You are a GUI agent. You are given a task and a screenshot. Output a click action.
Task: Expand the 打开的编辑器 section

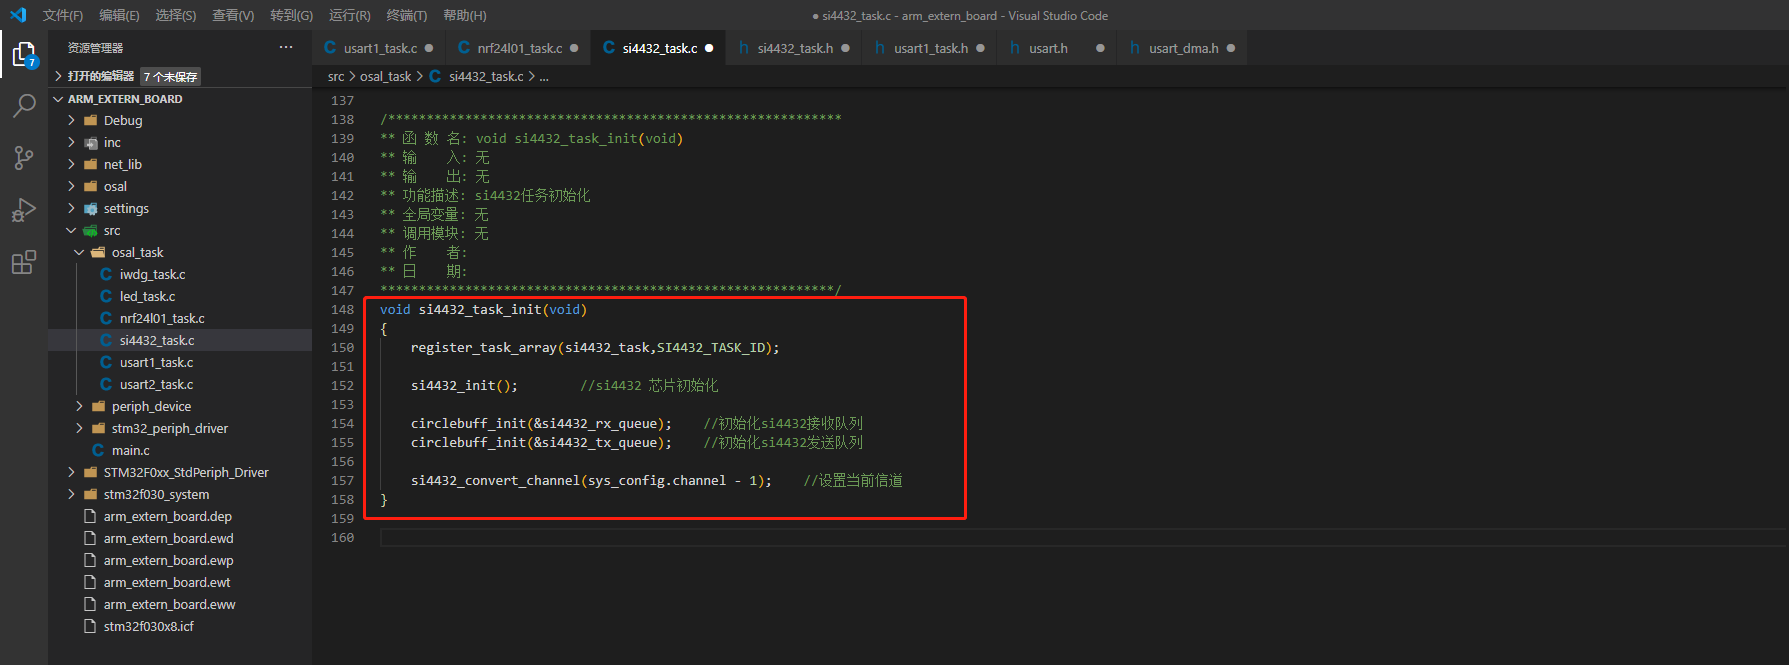point(100,76)
